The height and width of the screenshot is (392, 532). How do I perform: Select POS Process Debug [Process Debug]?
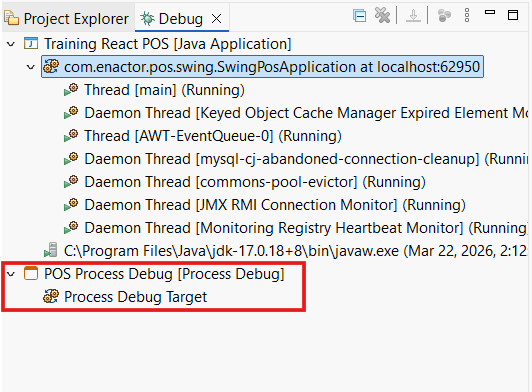click(x=164, y=274)
